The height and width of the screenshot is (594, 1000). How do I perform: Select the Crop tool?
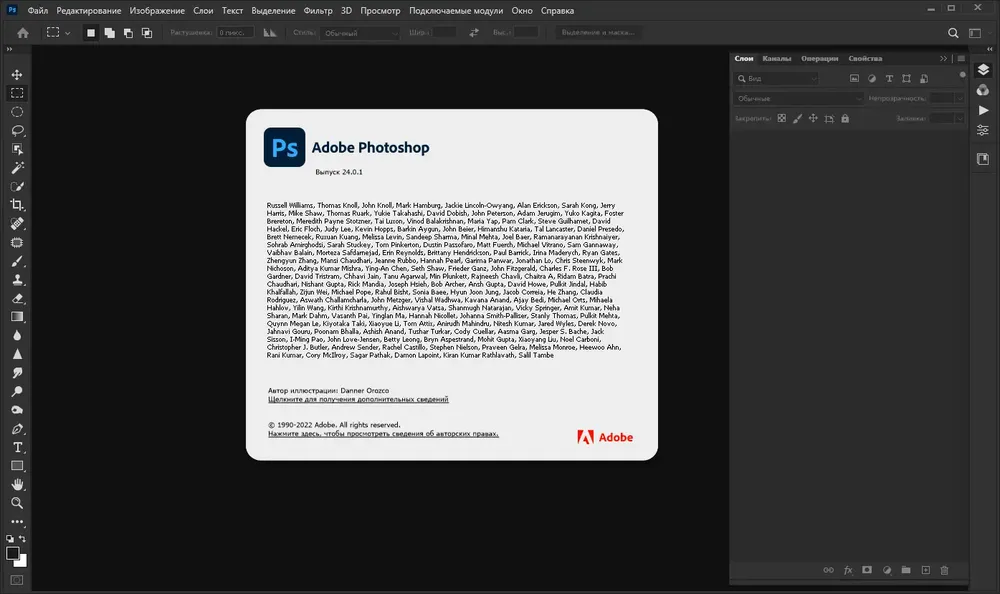[17, 205]
